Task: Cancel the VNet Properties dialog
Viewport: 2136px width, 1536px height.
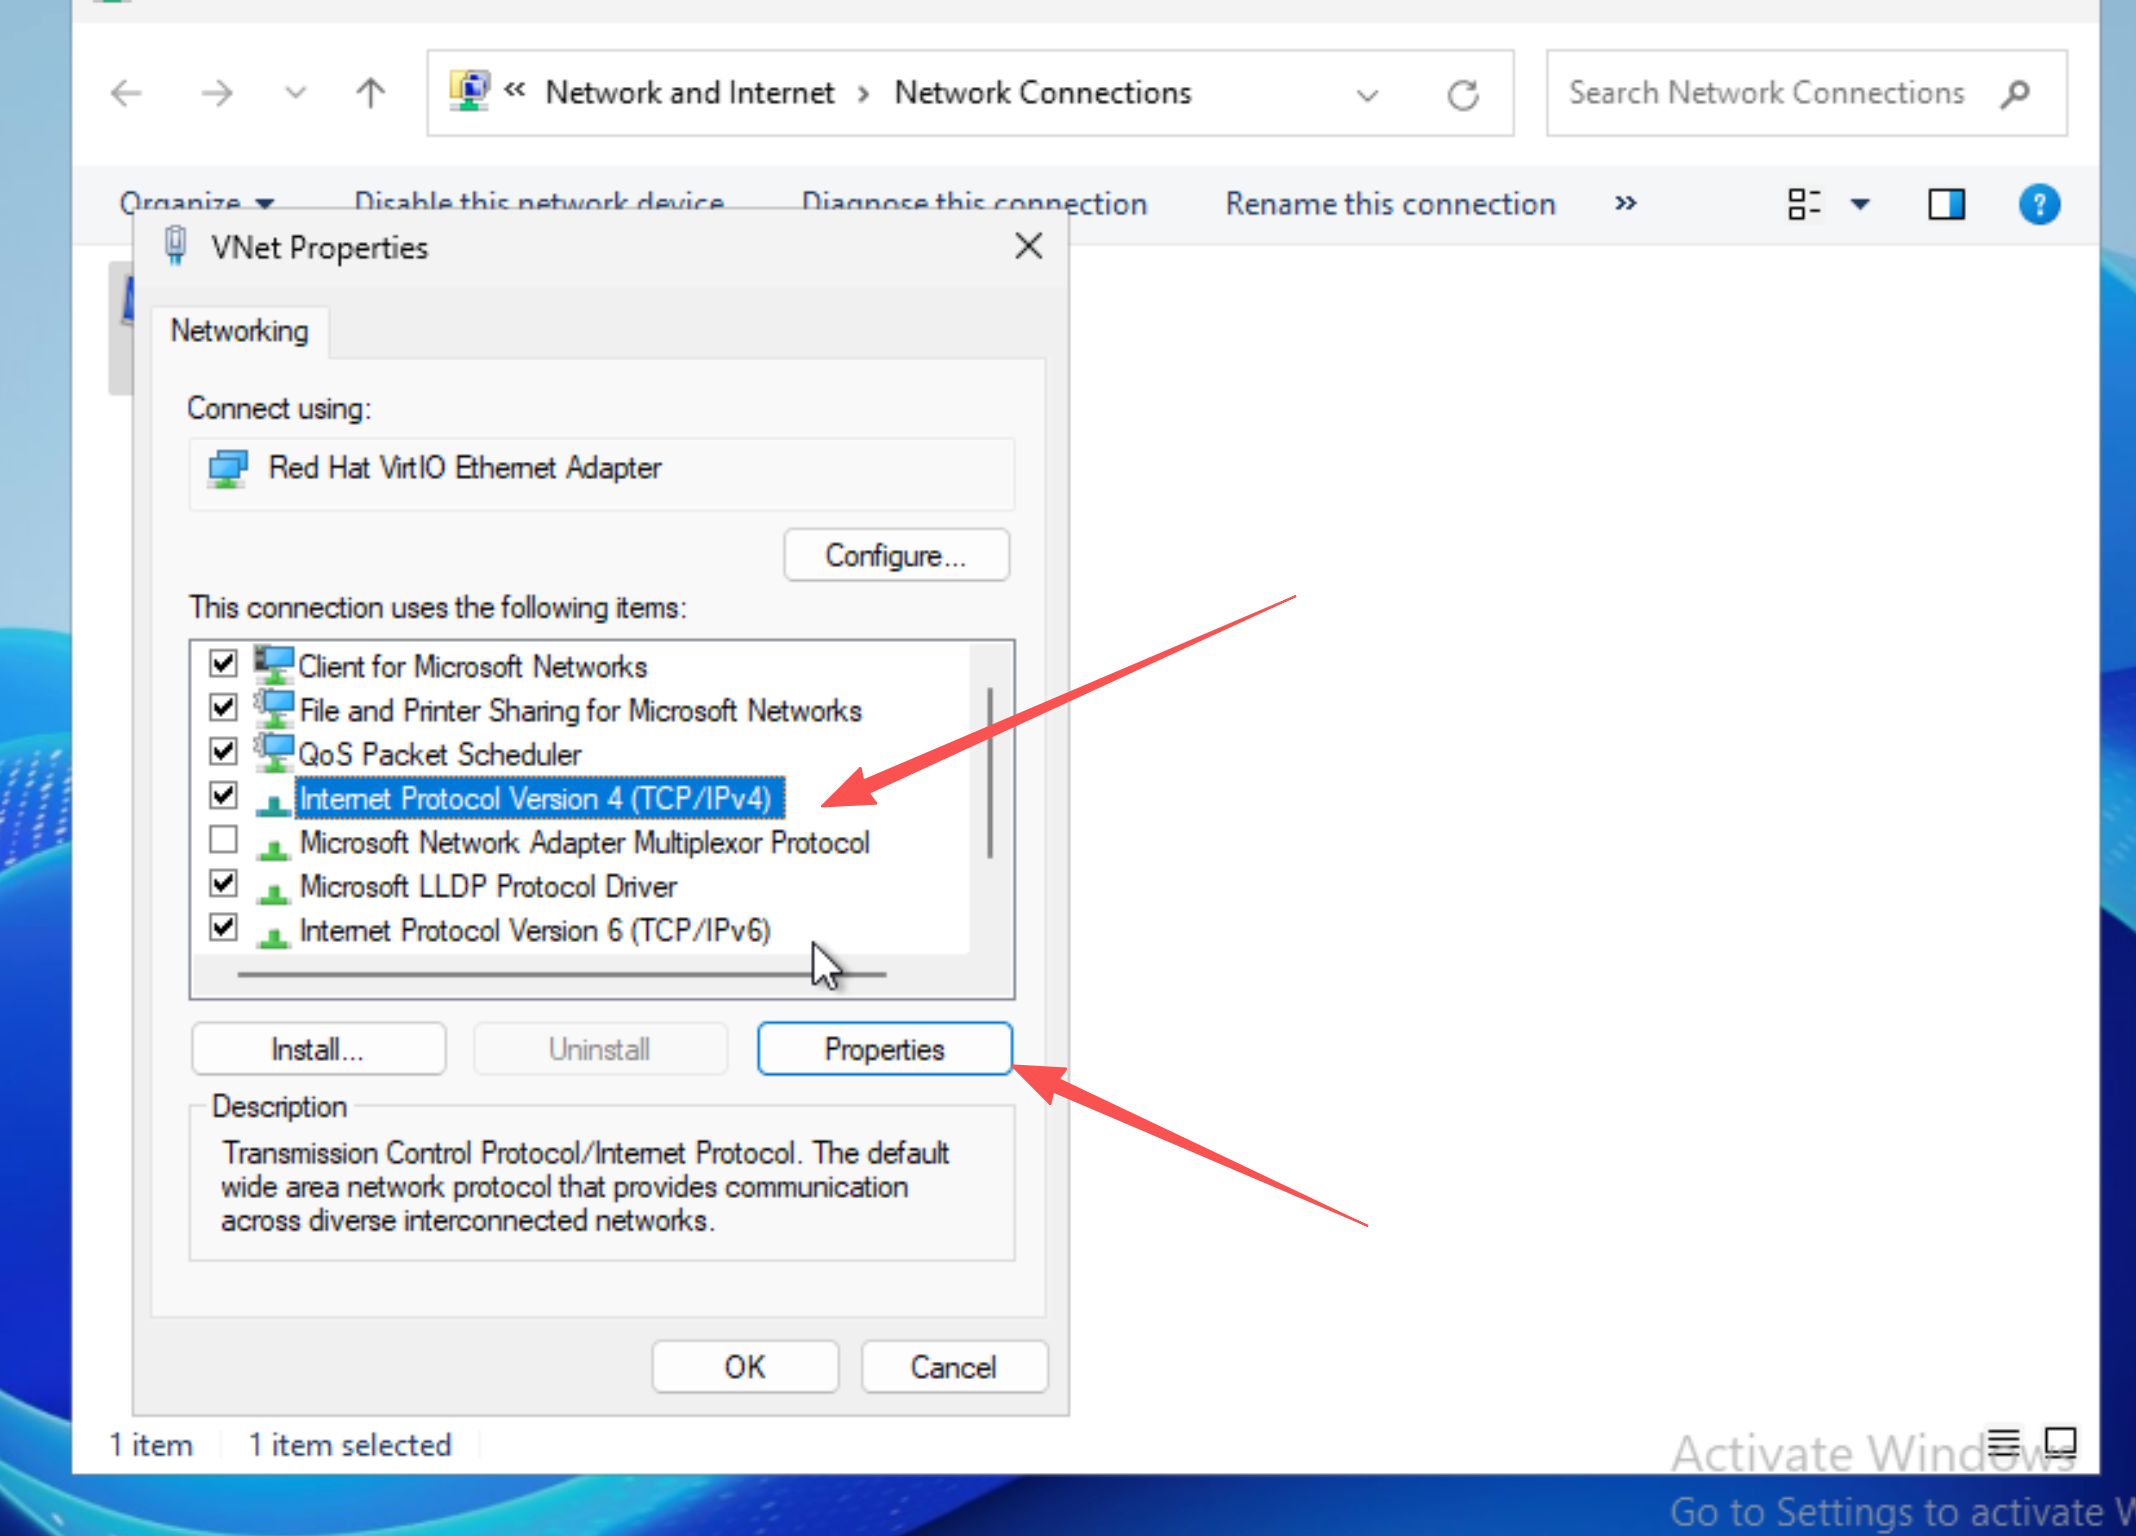Action: 954,1366
